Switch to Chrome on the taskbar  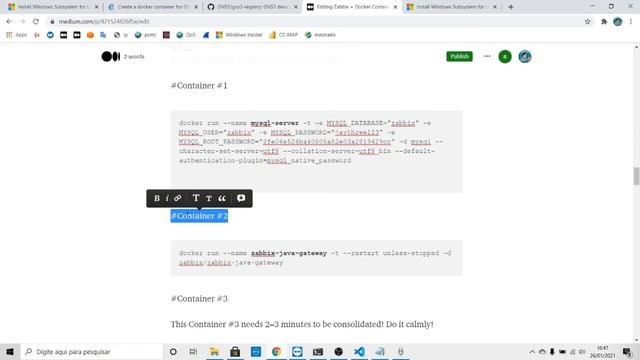(276, 351)
